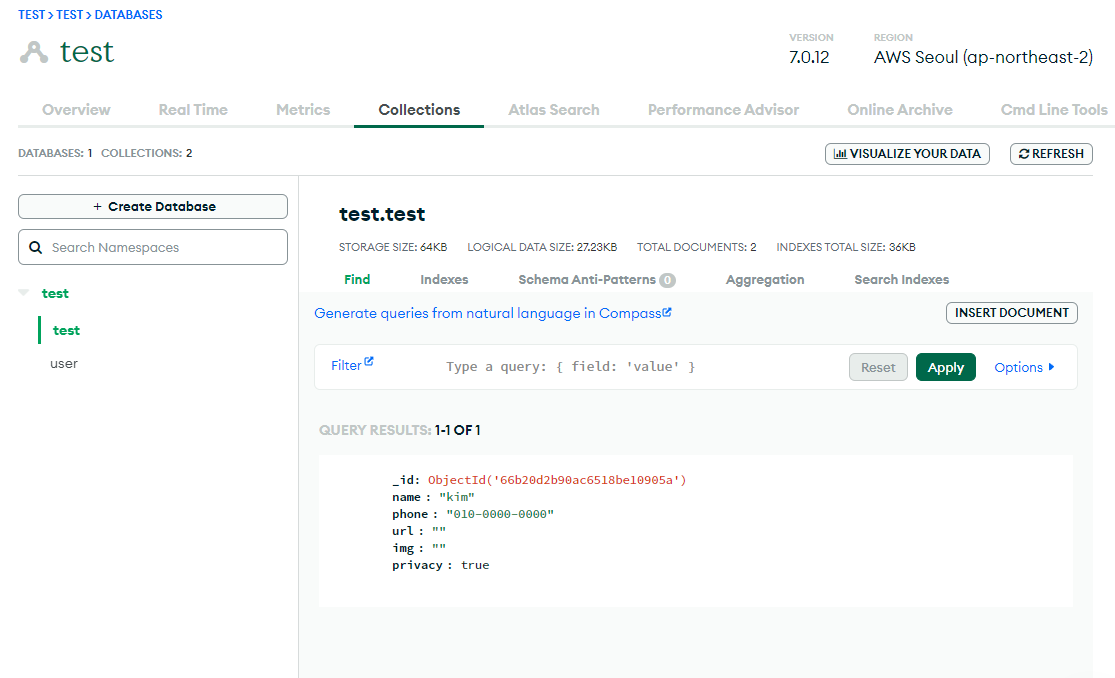The height and width of the screenshot is (678, 1115).
Task: Click the ObjectId value in the document
Action: tap(557, 480)
